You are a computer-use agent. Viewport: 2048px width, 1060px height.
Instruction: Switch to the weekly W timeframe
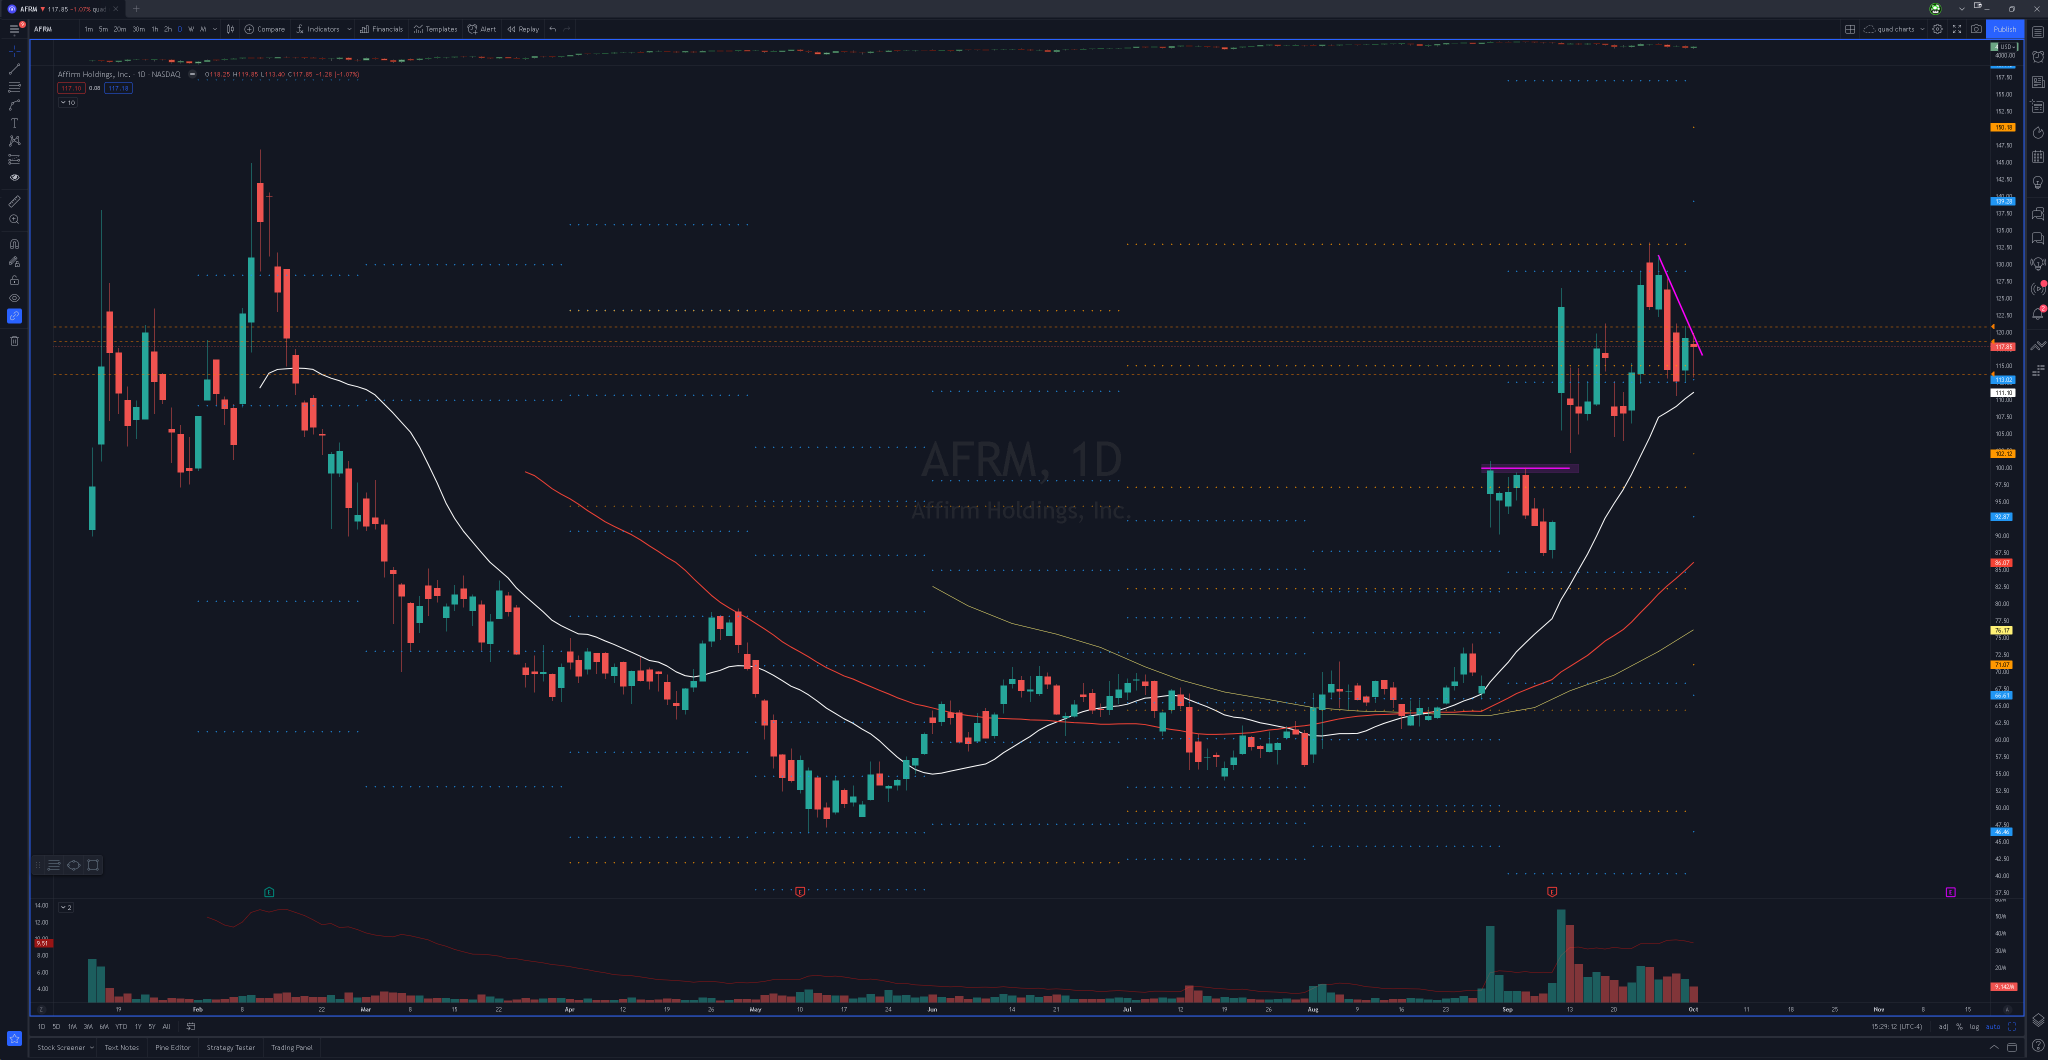[x=191, y=29]
